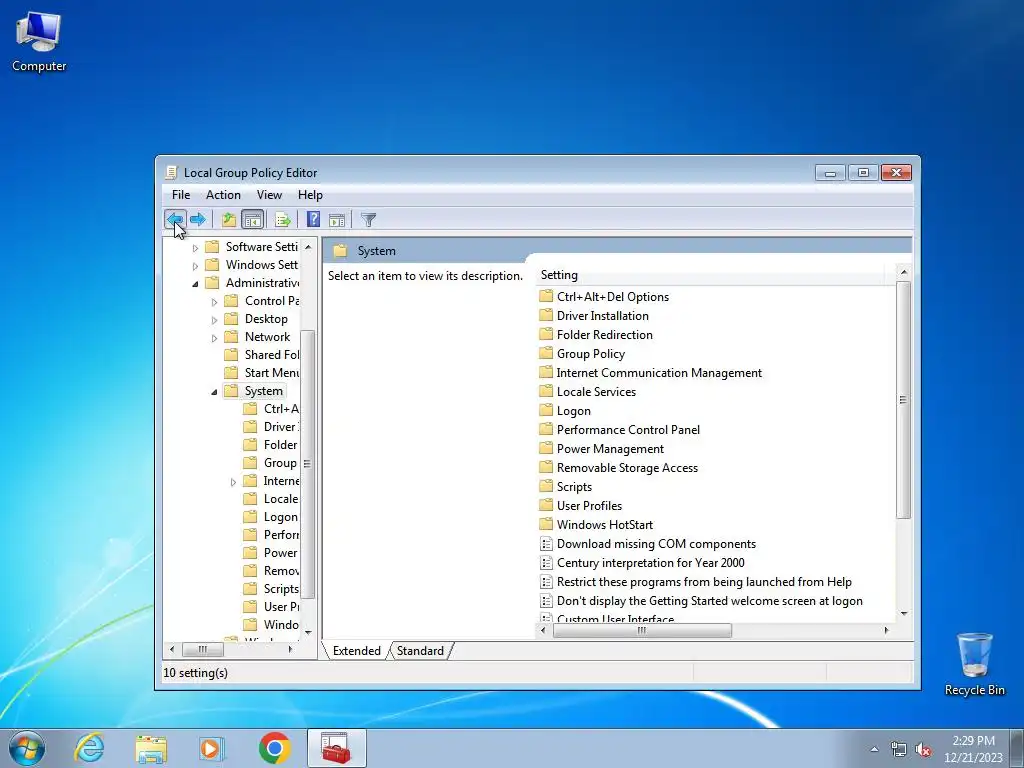Expand the Control Panel tree node
The height and width of the screenshot is (768, 1024).
tap(214, 302)
